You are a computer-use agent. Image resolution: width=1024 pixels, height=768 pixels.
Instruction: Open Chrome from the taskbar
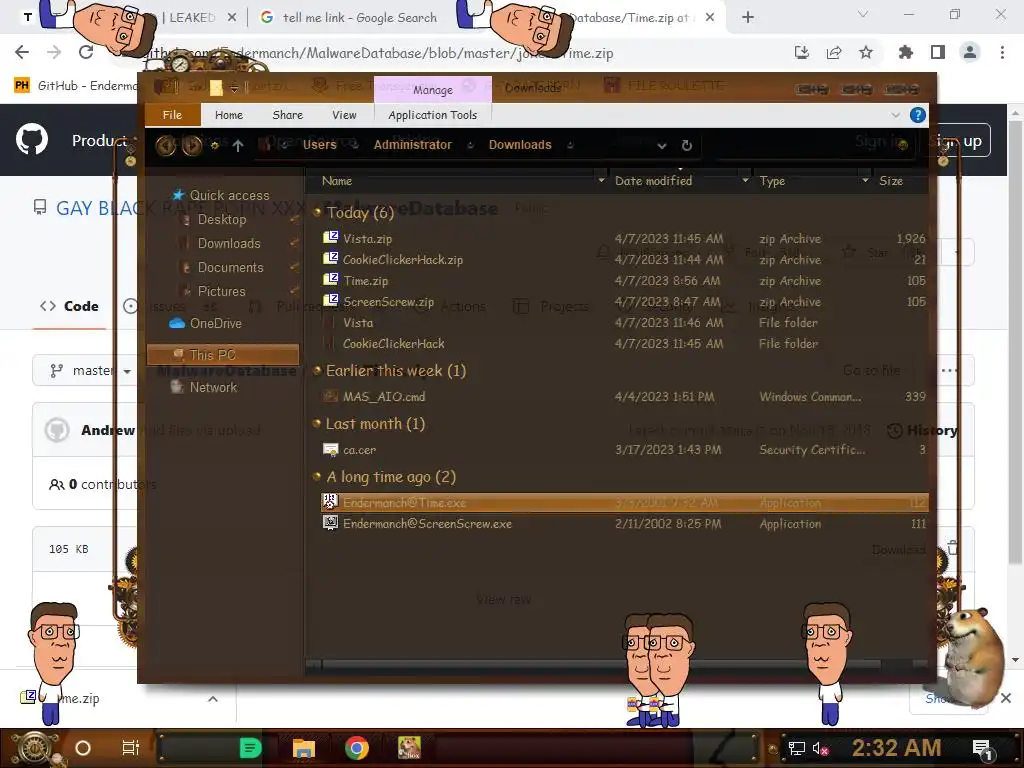coord(357,748)
